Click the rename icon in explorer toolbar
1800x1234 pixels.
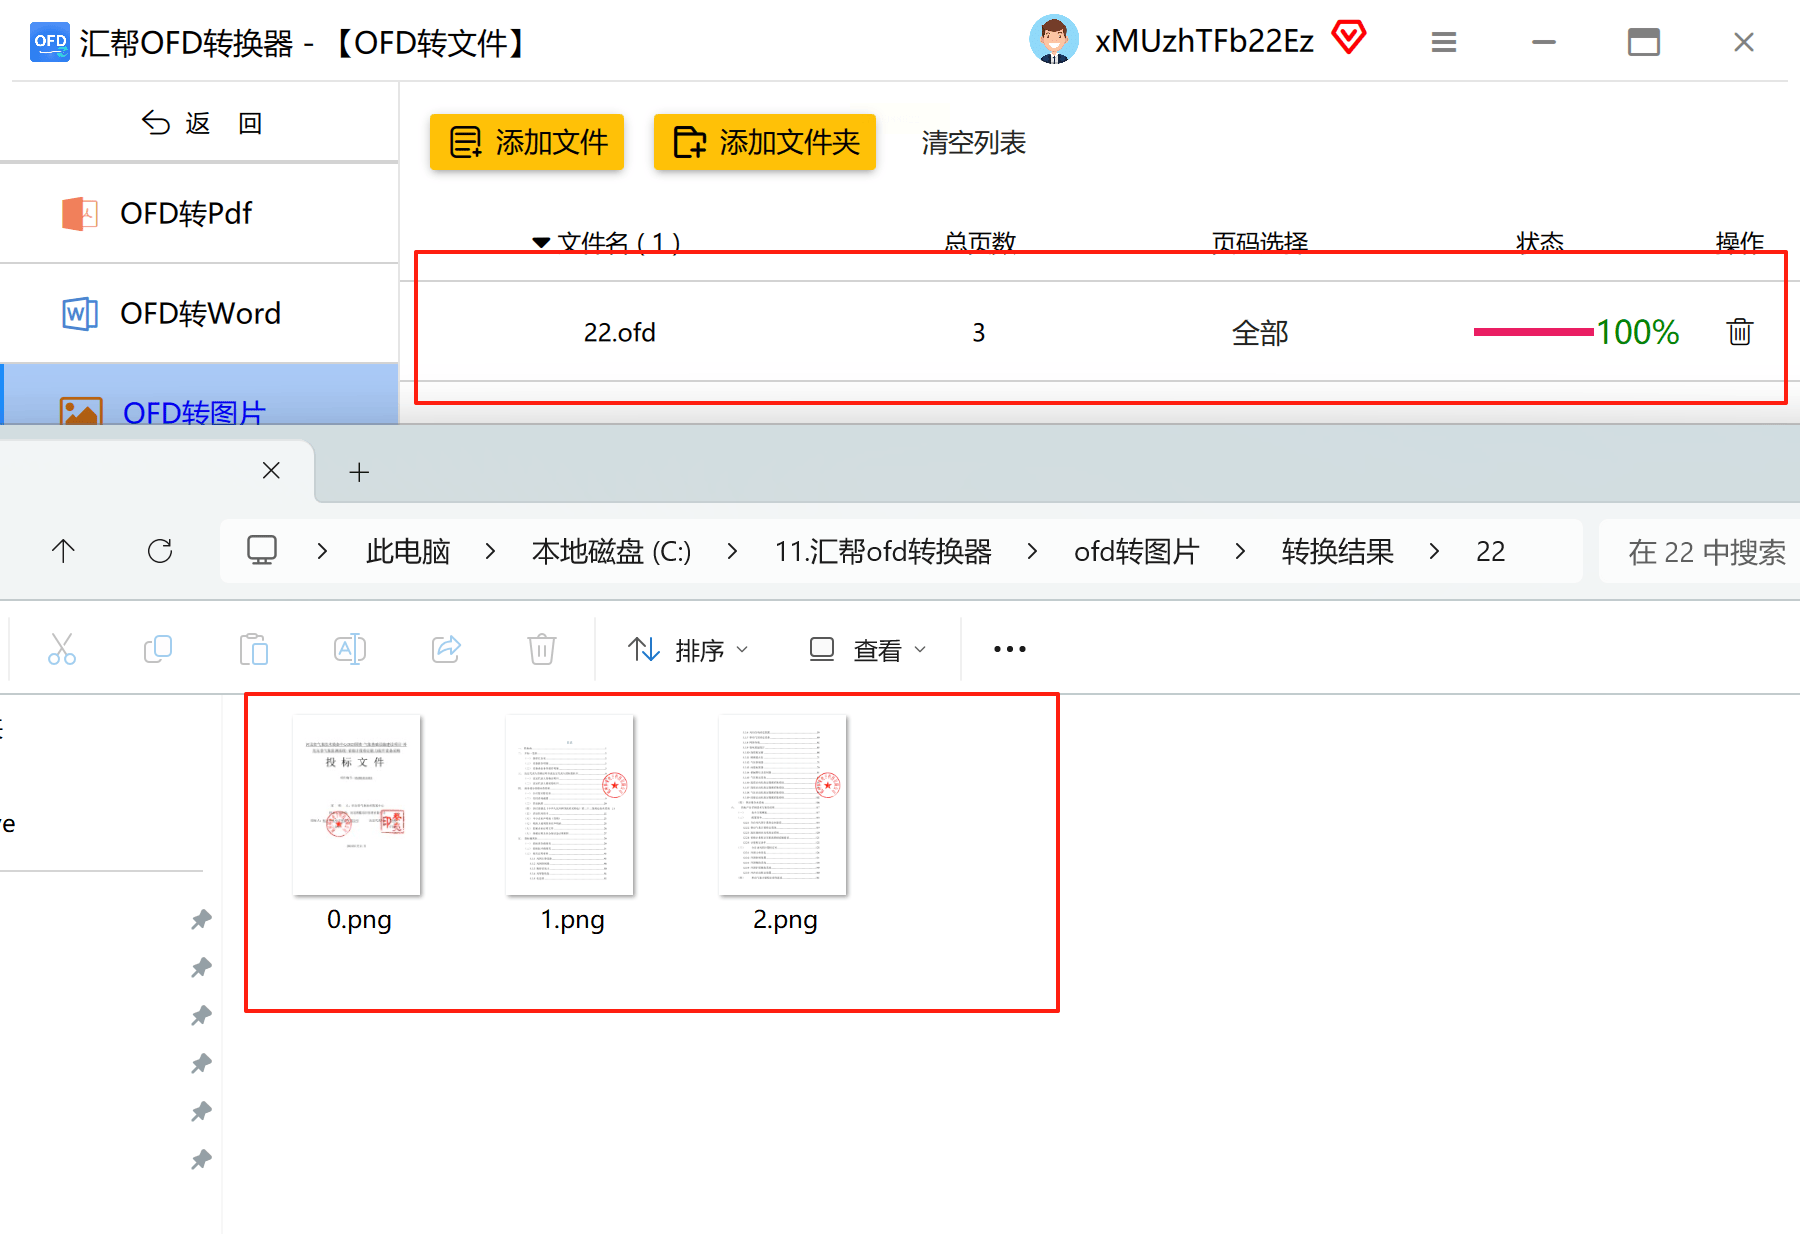(x=350, y=649)
